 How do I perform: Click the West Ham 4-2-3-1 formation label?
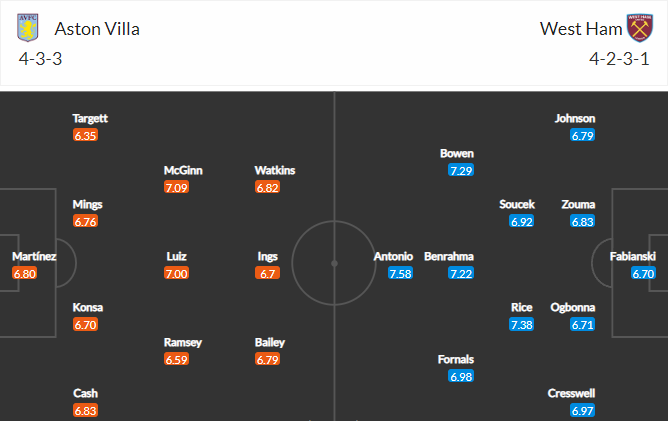619,59
